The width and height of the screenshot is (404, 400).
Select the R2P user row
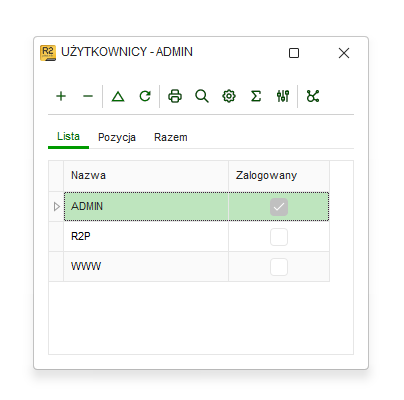196,237
